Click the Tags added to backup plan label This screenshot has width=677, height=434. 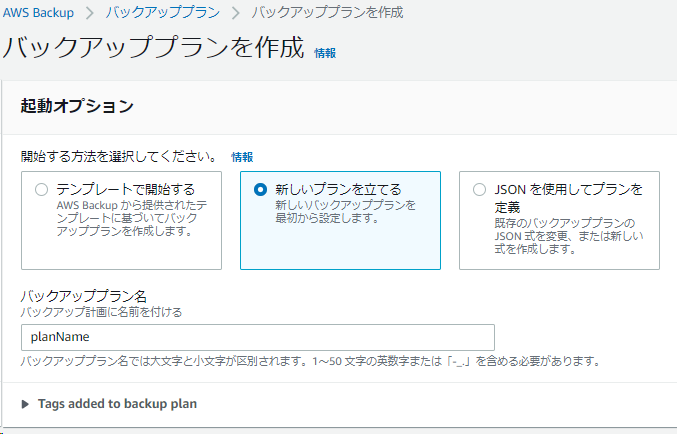[x=117, y=404]
